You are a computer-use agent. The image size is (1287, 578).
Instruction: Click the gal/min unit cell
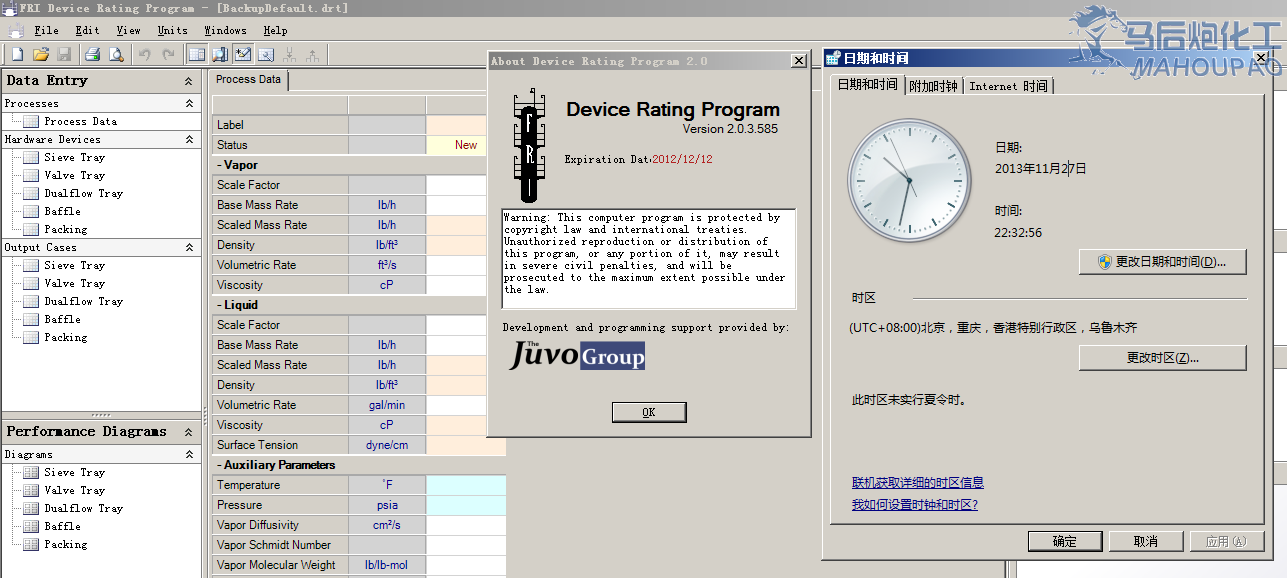[387, 405]
